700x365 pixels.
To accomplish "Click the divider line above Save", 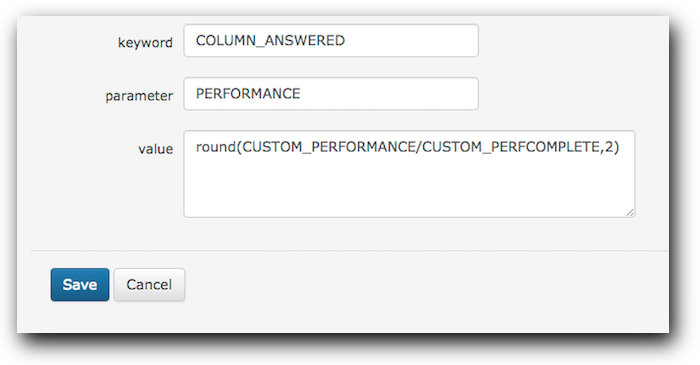I will tap(350, 251).
